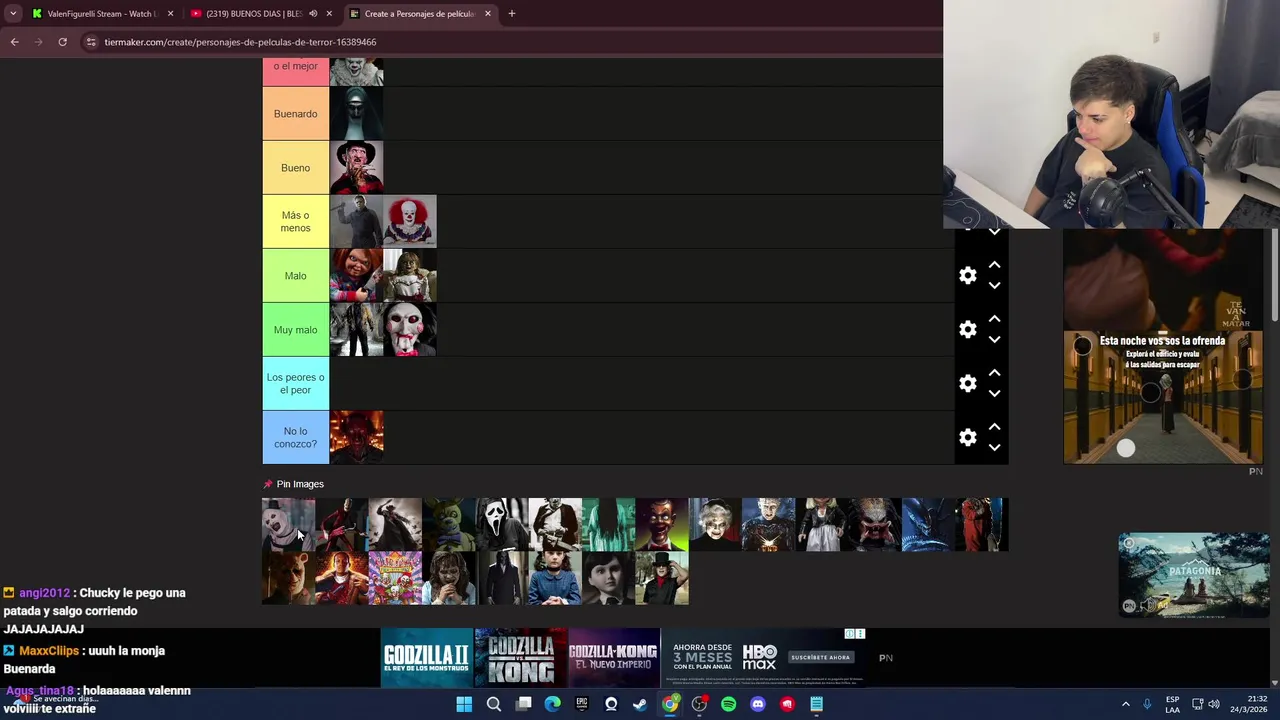Open Discord from the taskbar
Viewport: 1280px width, 720px height.
757,704
